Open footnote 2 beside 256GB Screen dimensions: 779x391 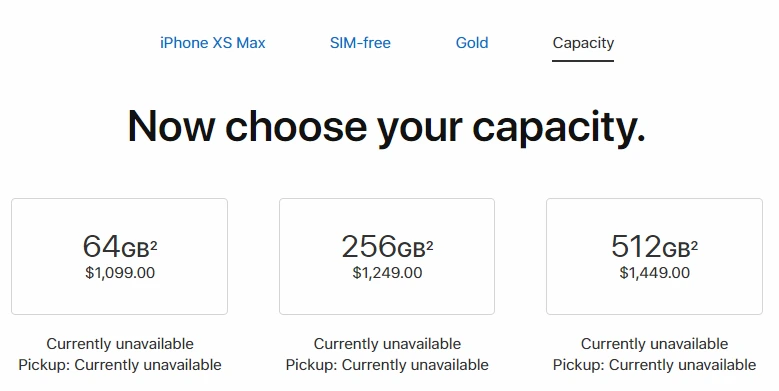(430, 245)
